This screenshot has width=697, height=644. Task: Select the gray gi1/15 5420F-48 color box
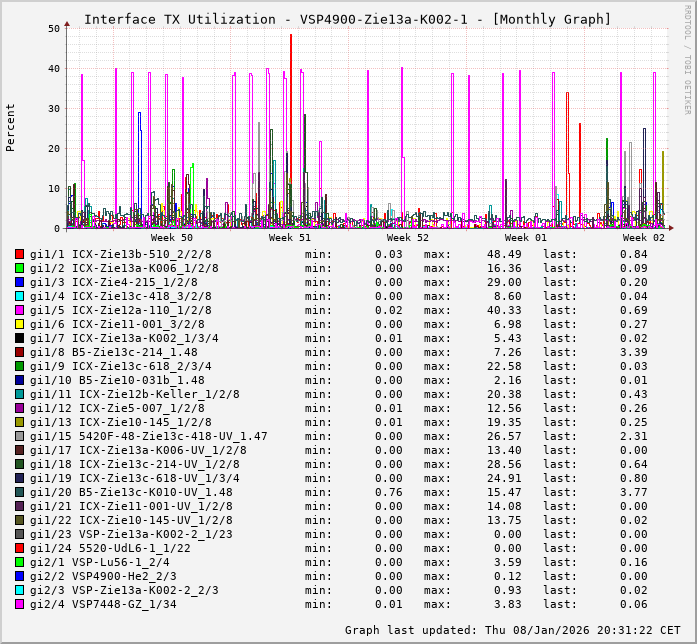[x=20, y=436]
